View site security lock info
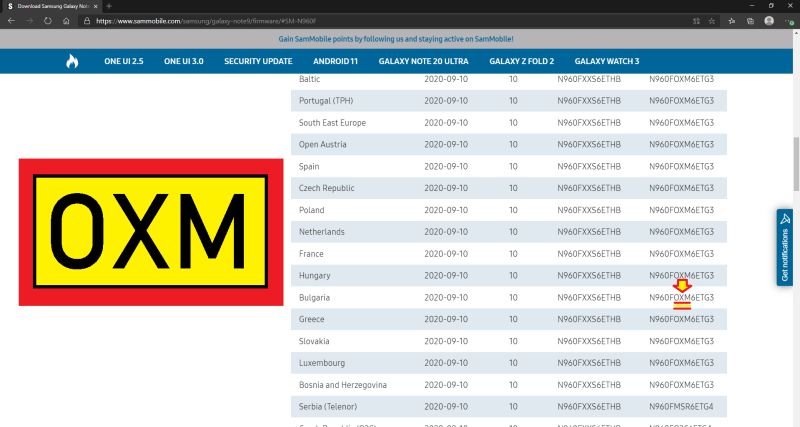 pyautogui.click(x=87, y=21)
